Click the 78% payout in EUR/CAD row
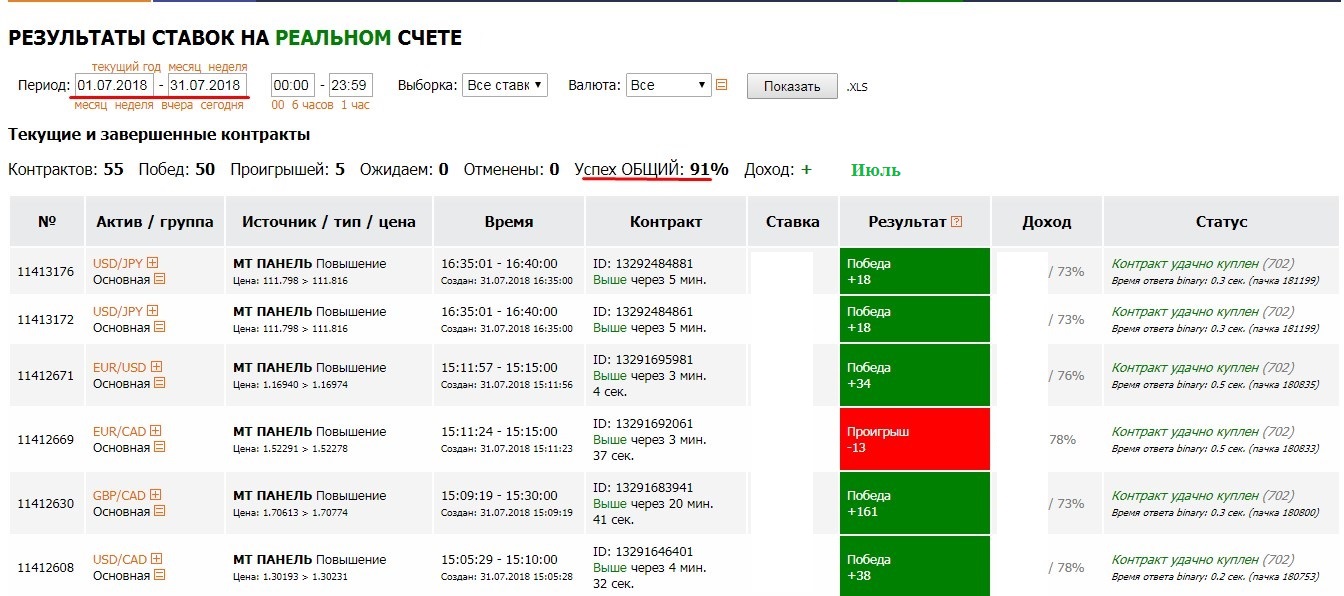This screenshot has width=1344, height=596. (1062, 439)
